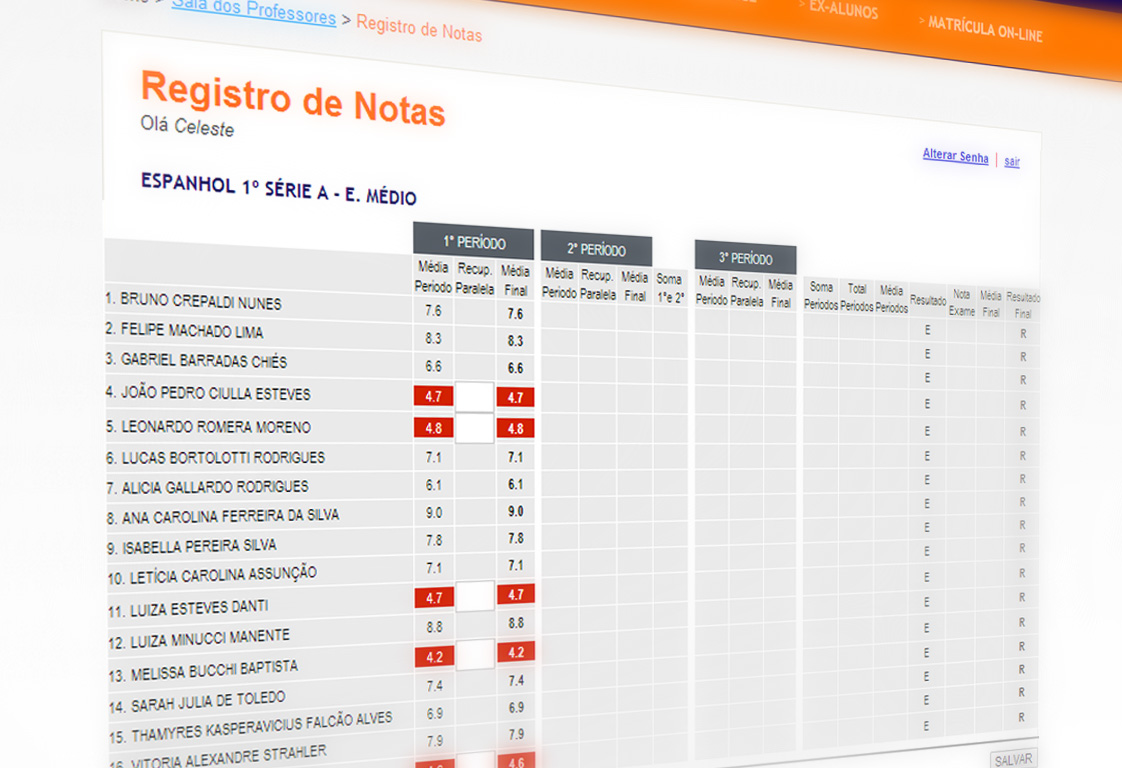Open the MATRÍCULA ON-LINE navigation item

tap(985, 29)
